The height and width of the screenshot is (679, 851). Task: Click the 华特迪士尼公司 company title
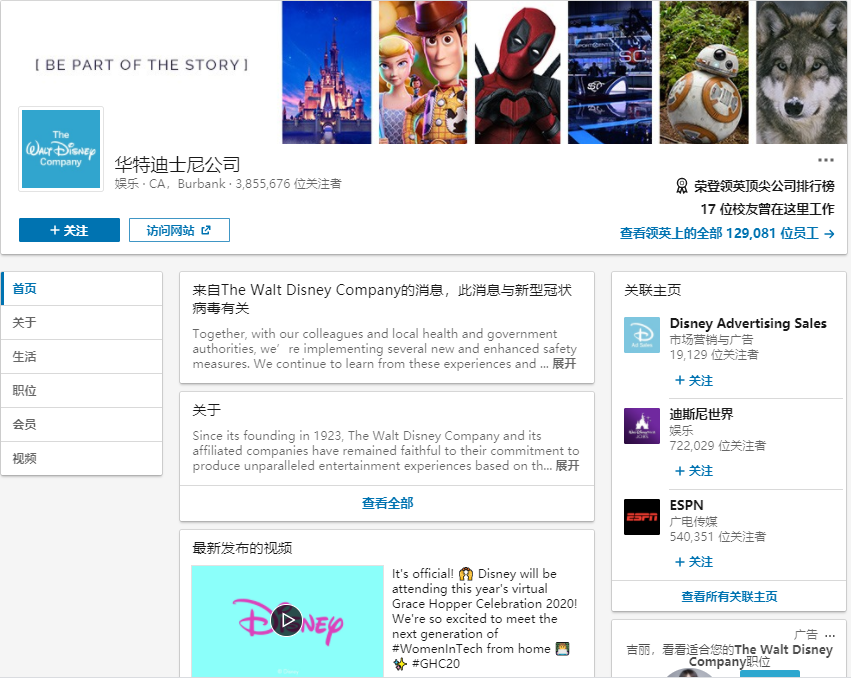click(177, 164)
